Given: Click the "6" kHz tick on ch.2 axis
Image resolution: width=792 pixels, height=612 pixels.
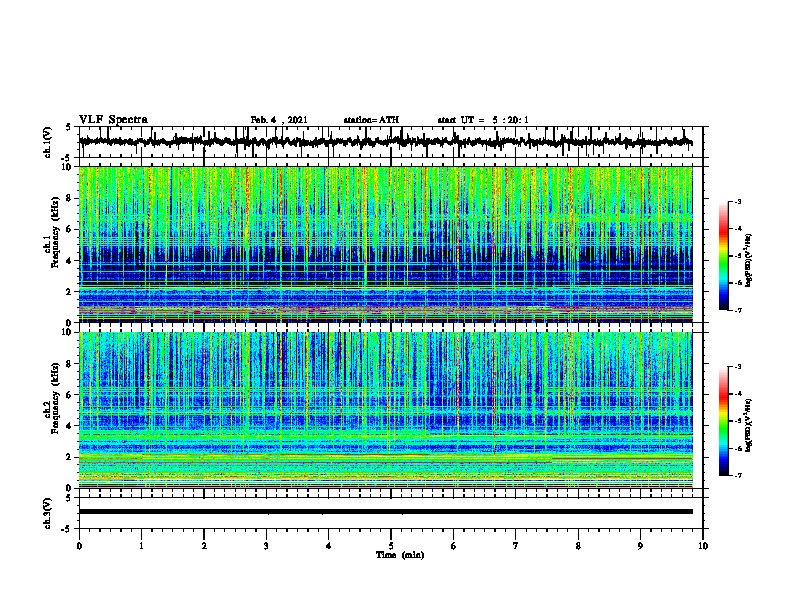Looking at the screenshot, I should [69, 395].
